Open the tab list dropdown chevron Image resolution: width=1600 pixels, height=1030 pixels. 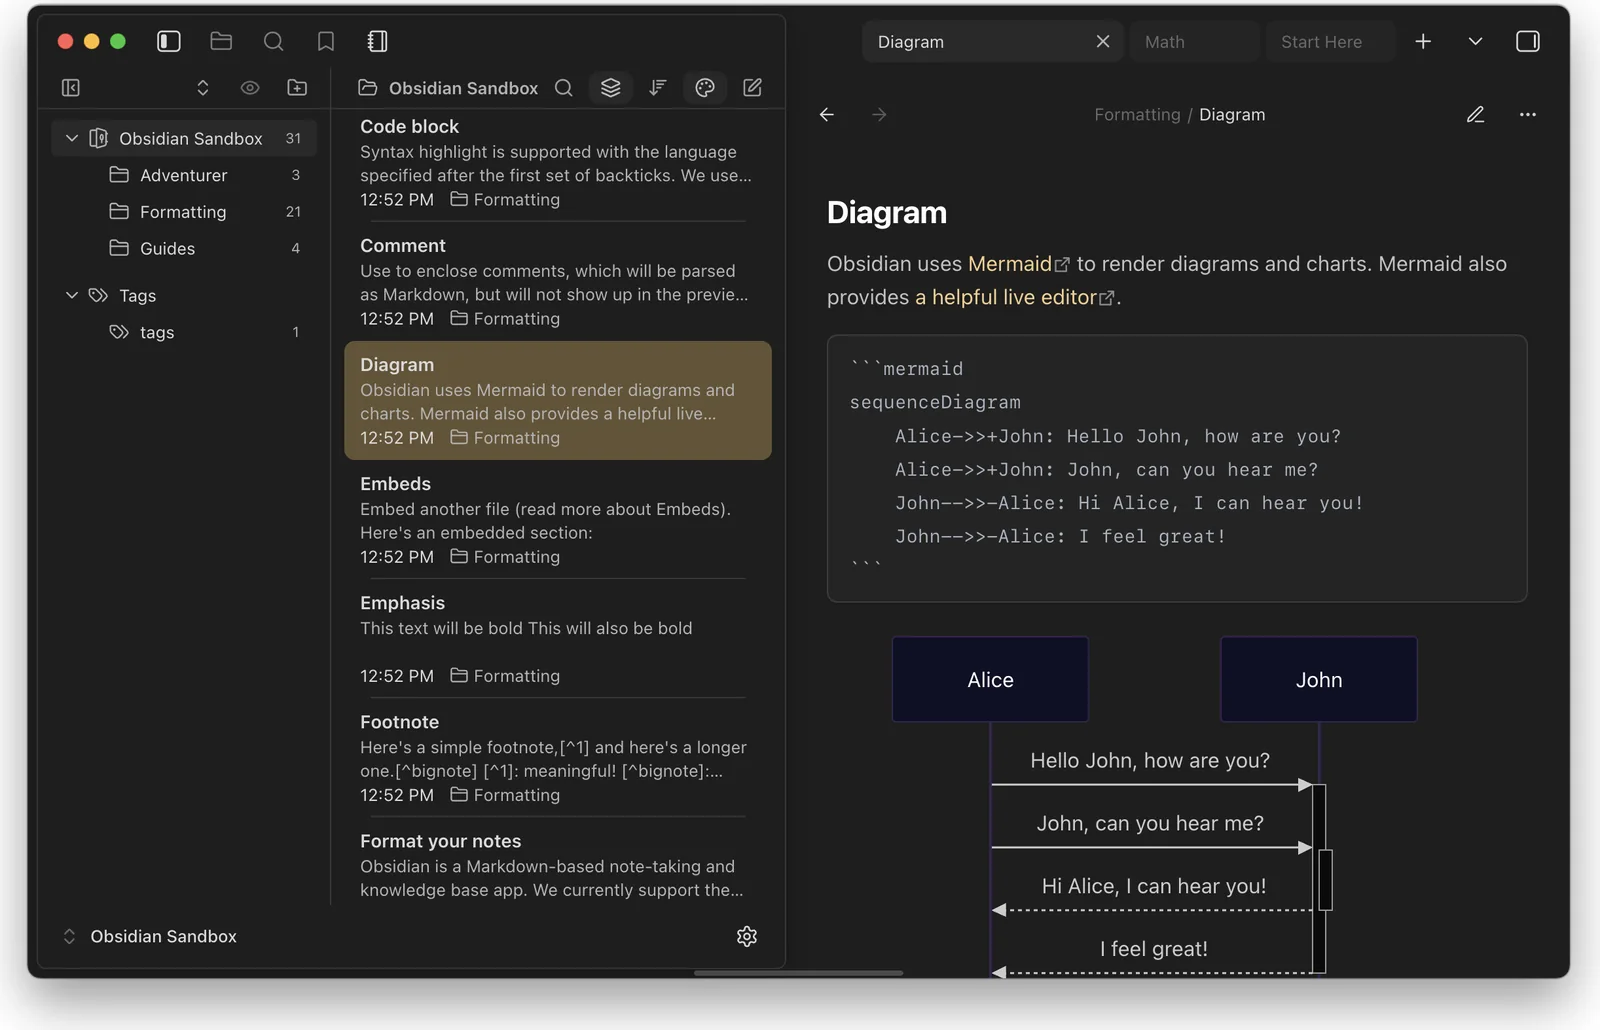tap(1475, 41)
